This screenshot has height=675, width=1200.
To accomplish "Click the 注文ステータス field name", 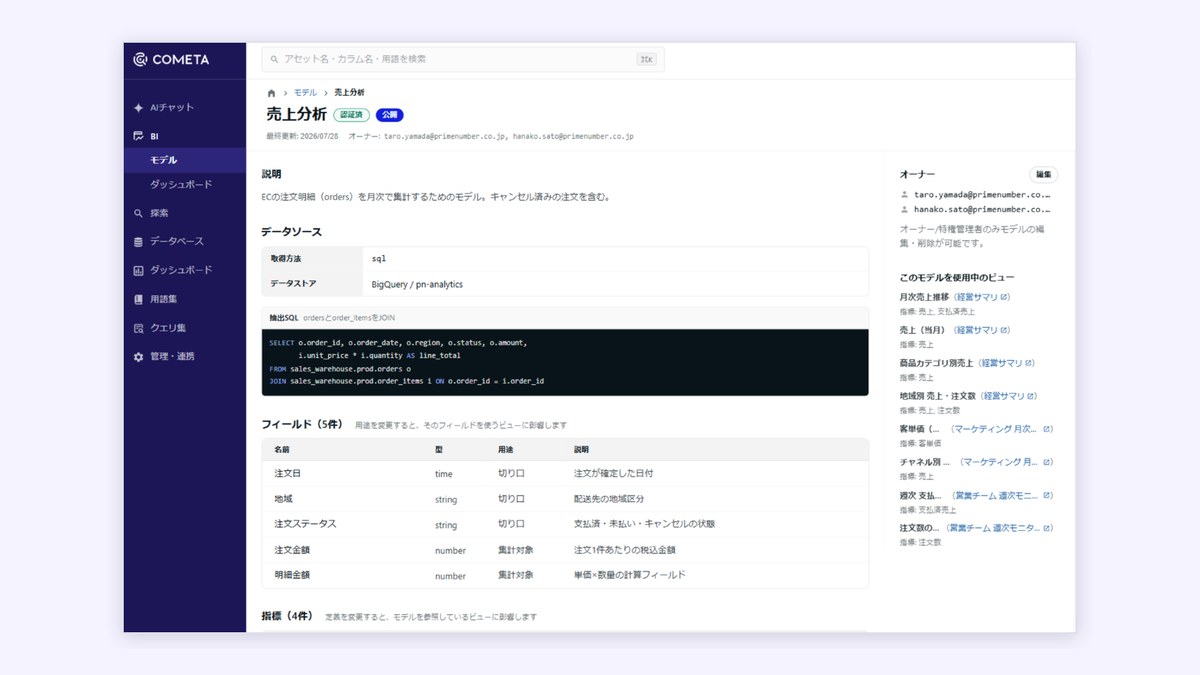I will (x=305, y=524).
